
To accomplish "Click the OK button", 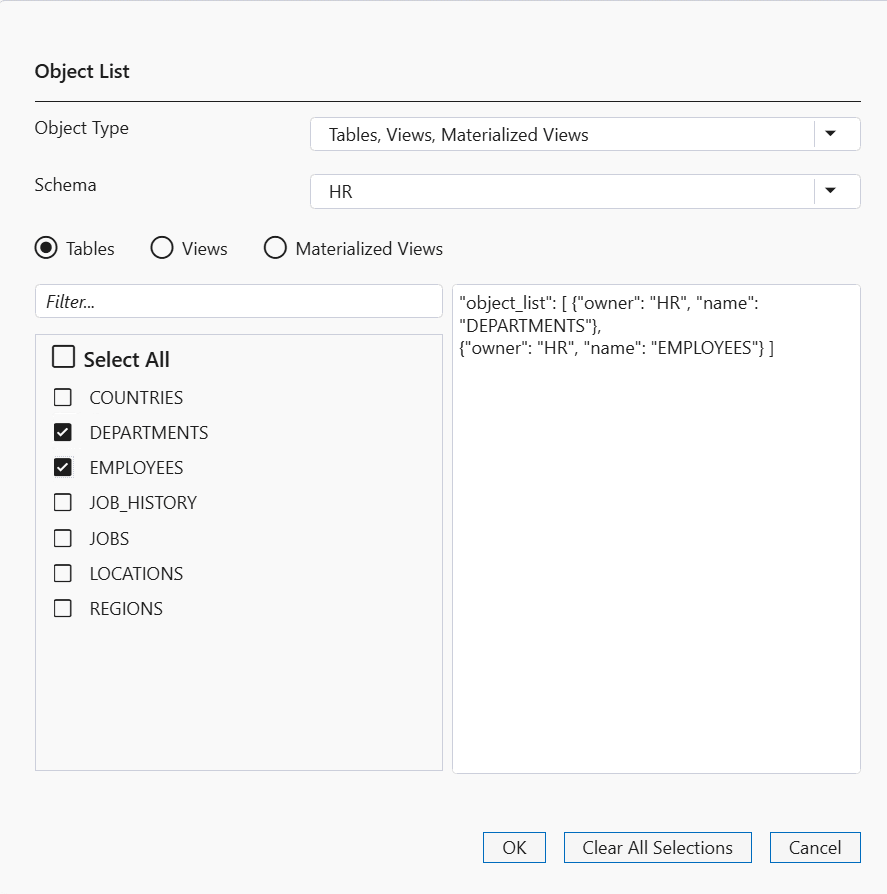I will pos(514,847).
